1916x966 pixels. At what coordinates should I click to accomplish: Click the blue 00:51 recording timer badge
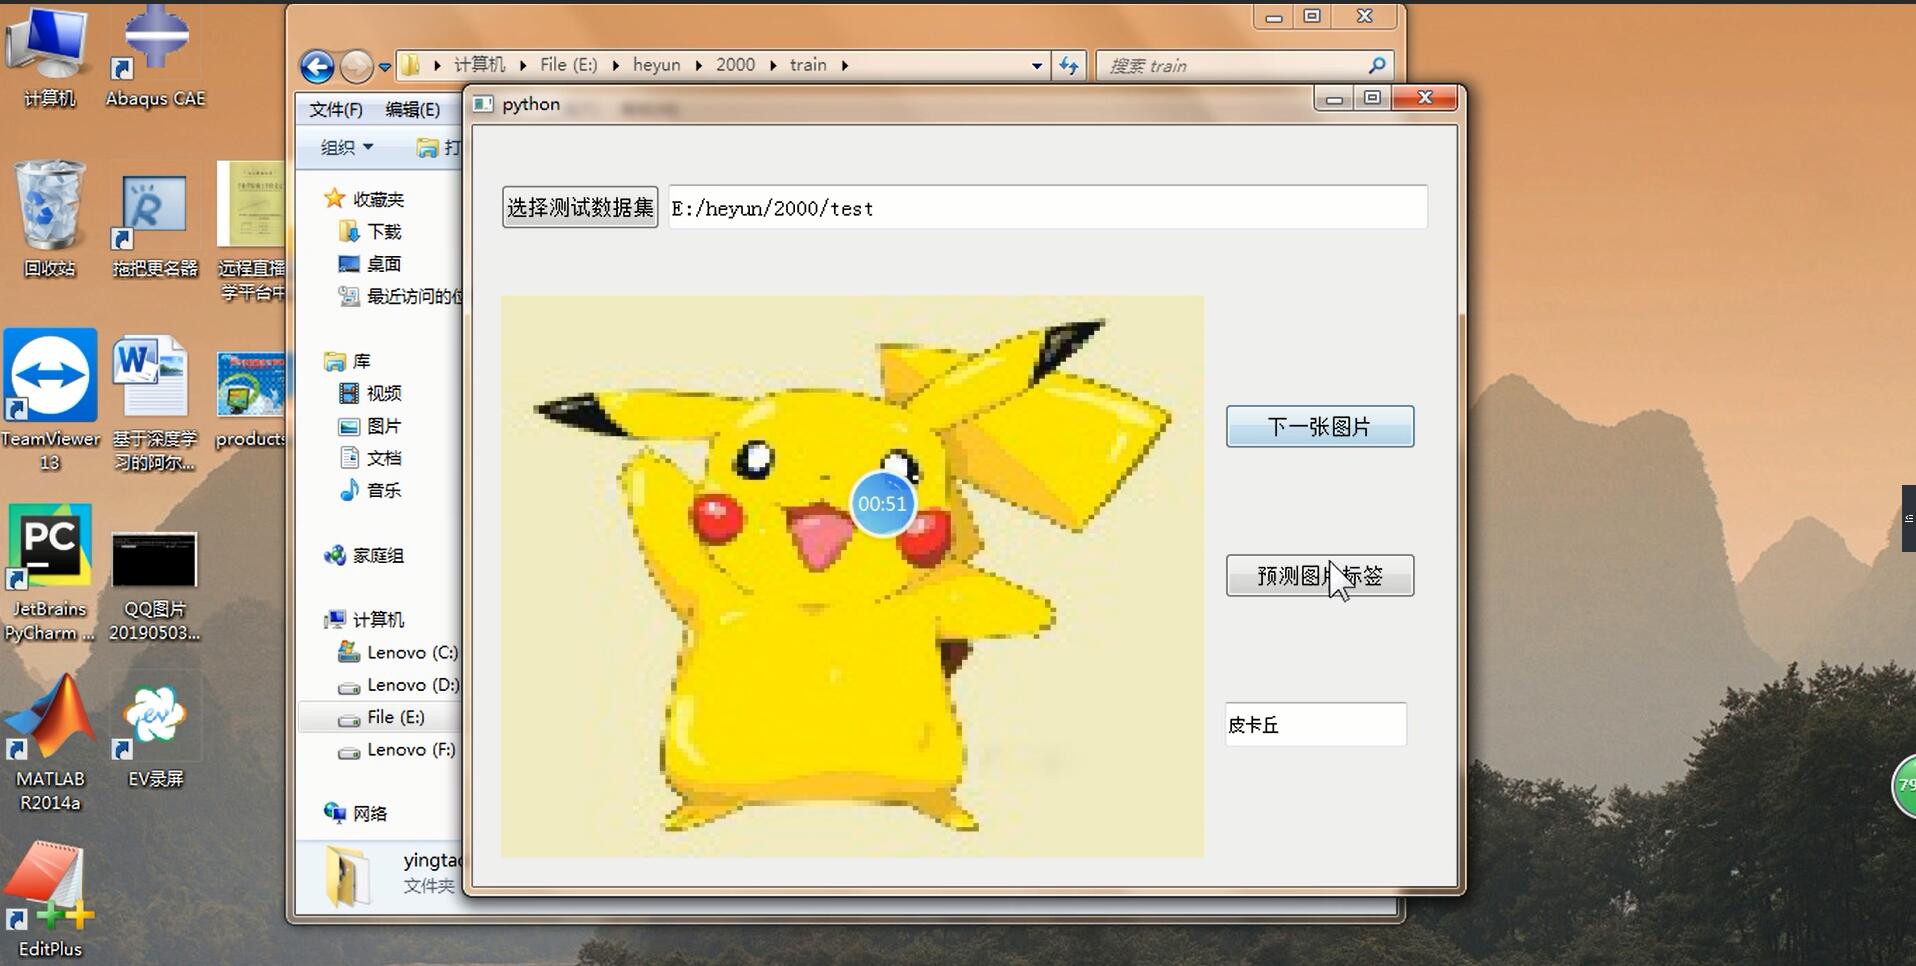point(882,503)
